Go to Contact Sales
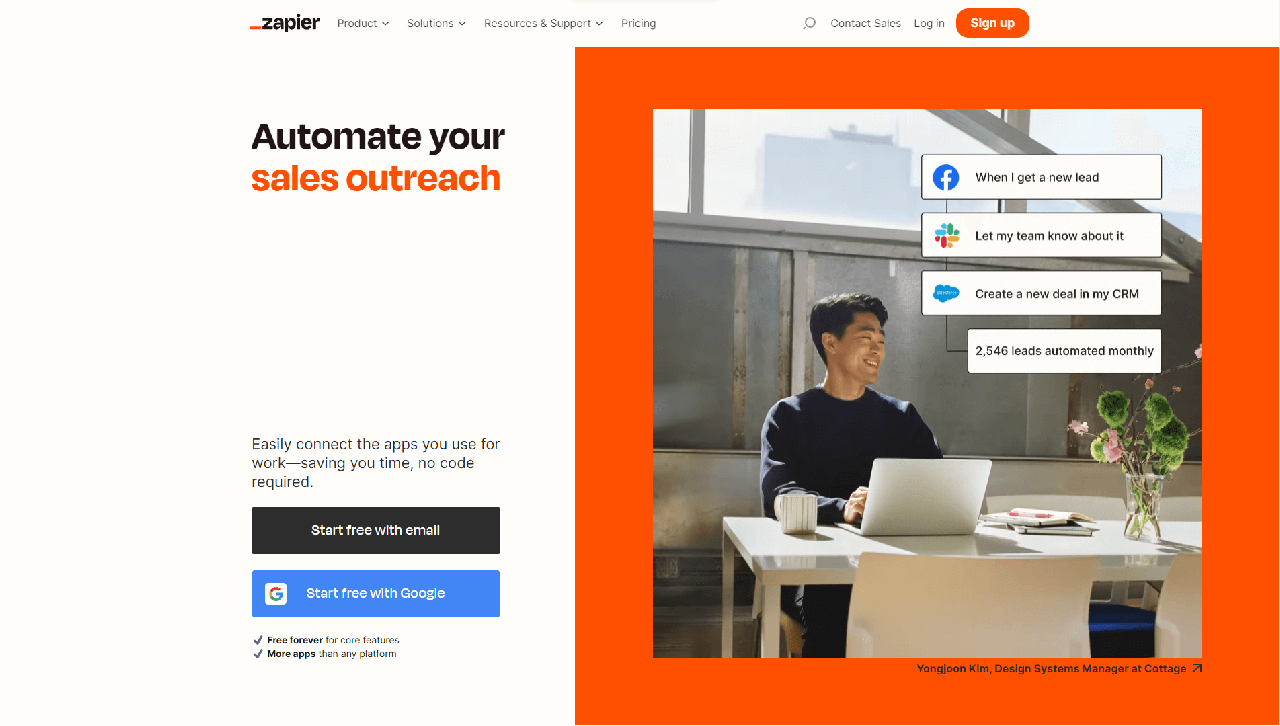1280x726 pixels. pos(865,23)
